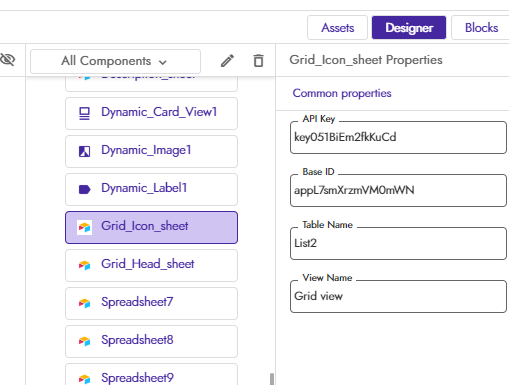This screenshot has width=509, height=385.
Task: Toggle hidden components visibility eye icon
Action: click(x=8, y=60)
